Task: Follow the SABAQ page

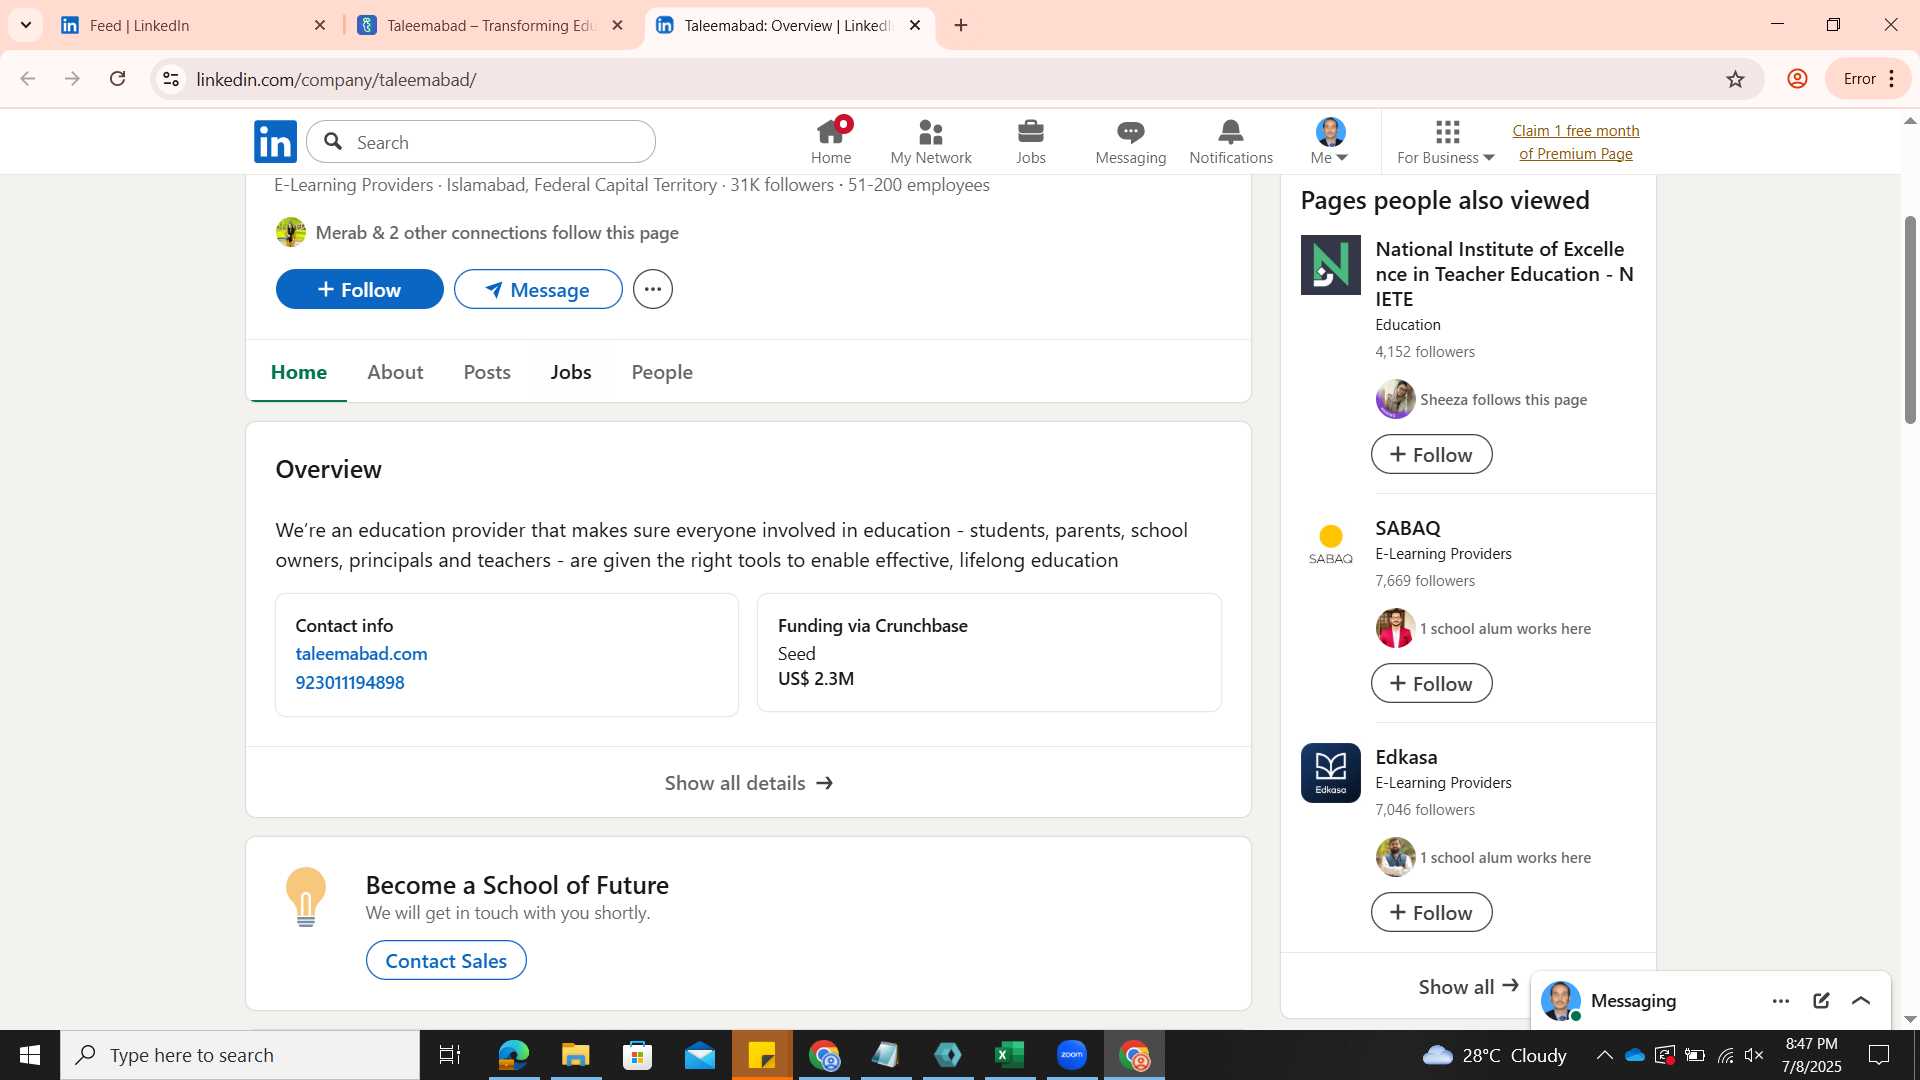Action: pos(1431,683)
